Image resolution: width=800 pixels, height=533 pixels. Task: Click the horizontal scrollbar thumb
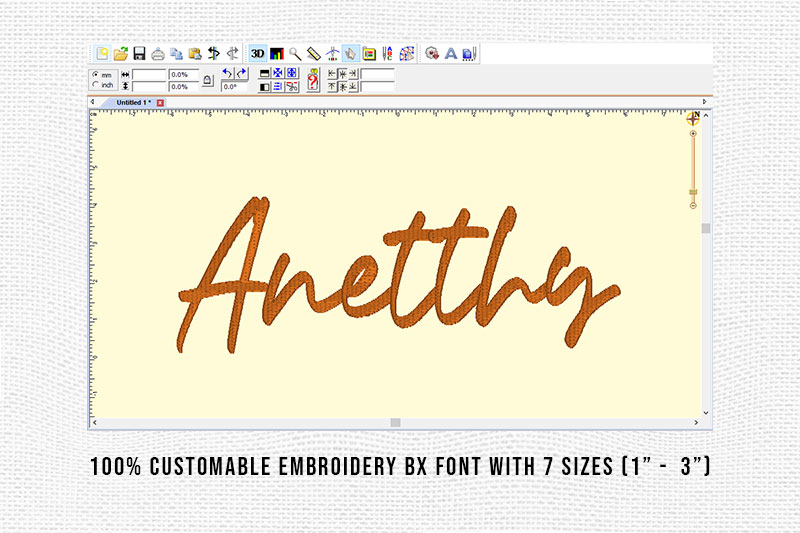[x=395, y=422]
